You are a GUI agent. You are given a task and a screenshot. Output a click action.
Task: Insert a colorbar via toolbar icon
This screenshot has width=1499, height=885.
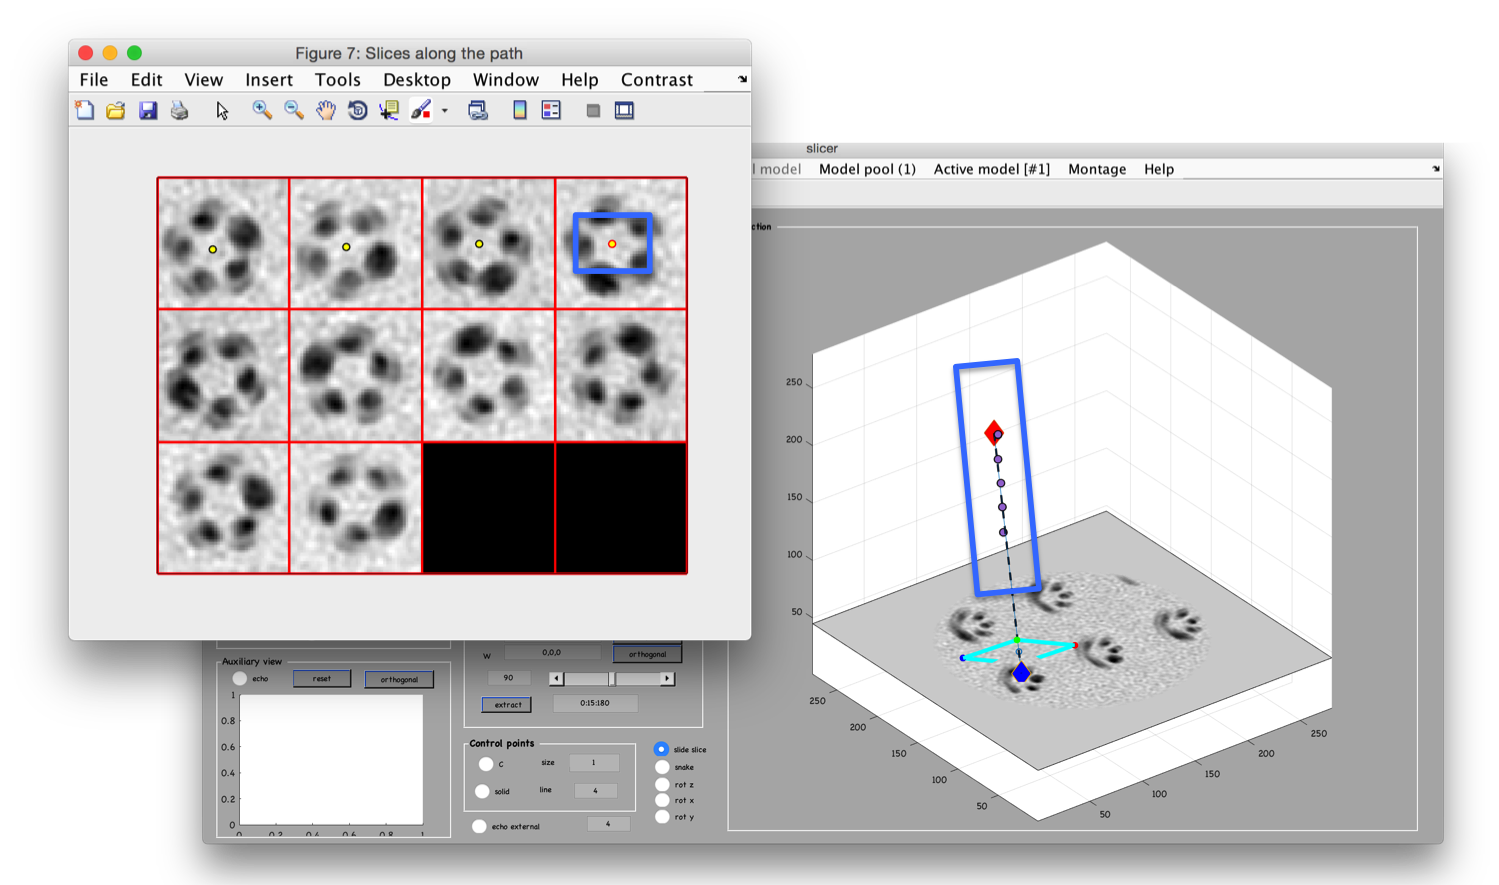(520, 110)
